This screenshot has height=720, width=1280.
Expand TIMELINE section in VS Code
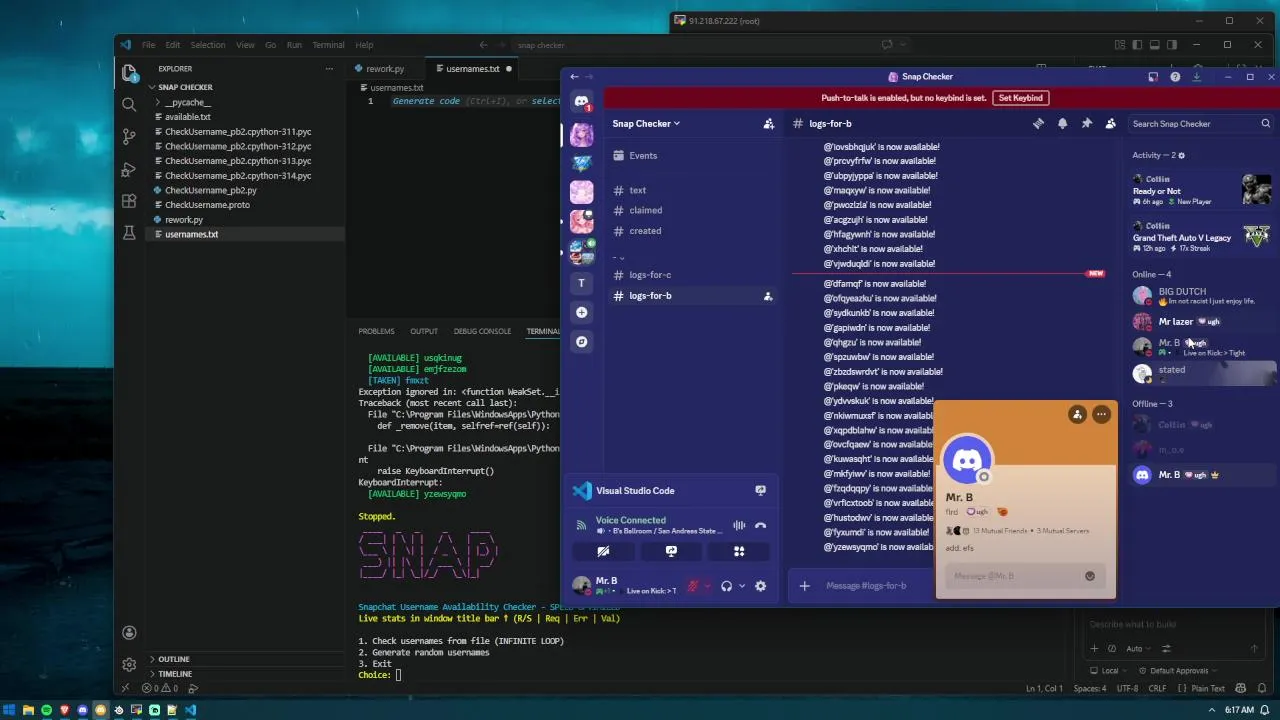[x=174, y=674]
